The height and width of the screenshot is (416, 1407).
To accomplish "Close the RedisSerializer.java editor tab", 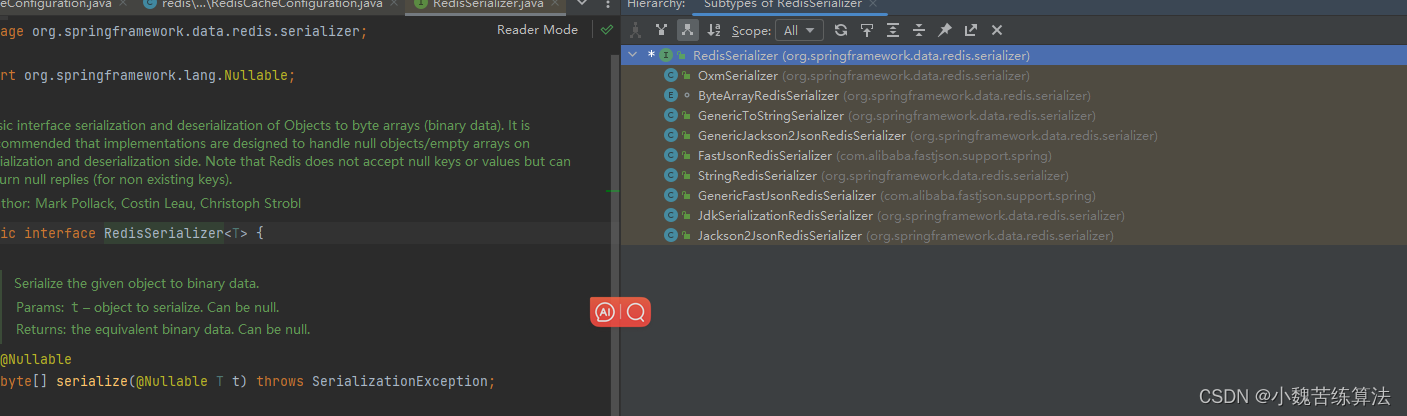I will click(x=555, y=5).
